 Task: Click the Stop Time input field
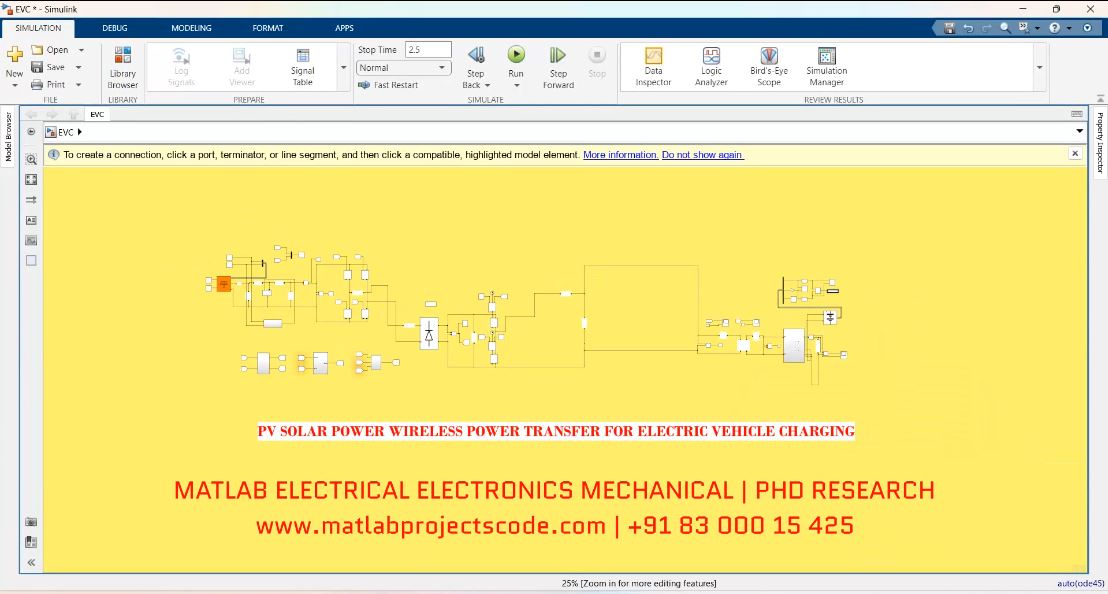point(428,50)
